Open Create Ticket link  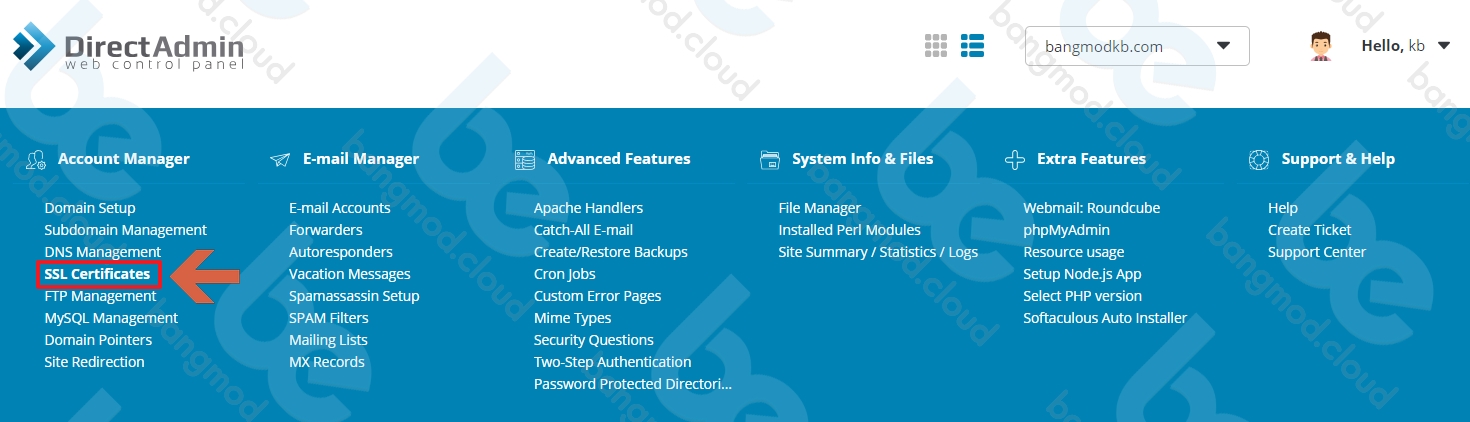click(x=1309, y=230)
